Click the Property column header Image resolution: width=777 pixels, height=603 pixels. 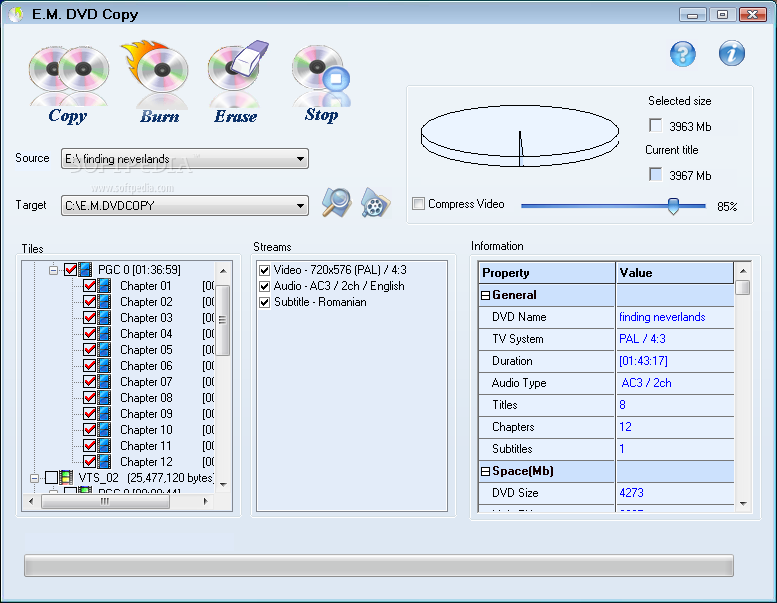(547, 273)
